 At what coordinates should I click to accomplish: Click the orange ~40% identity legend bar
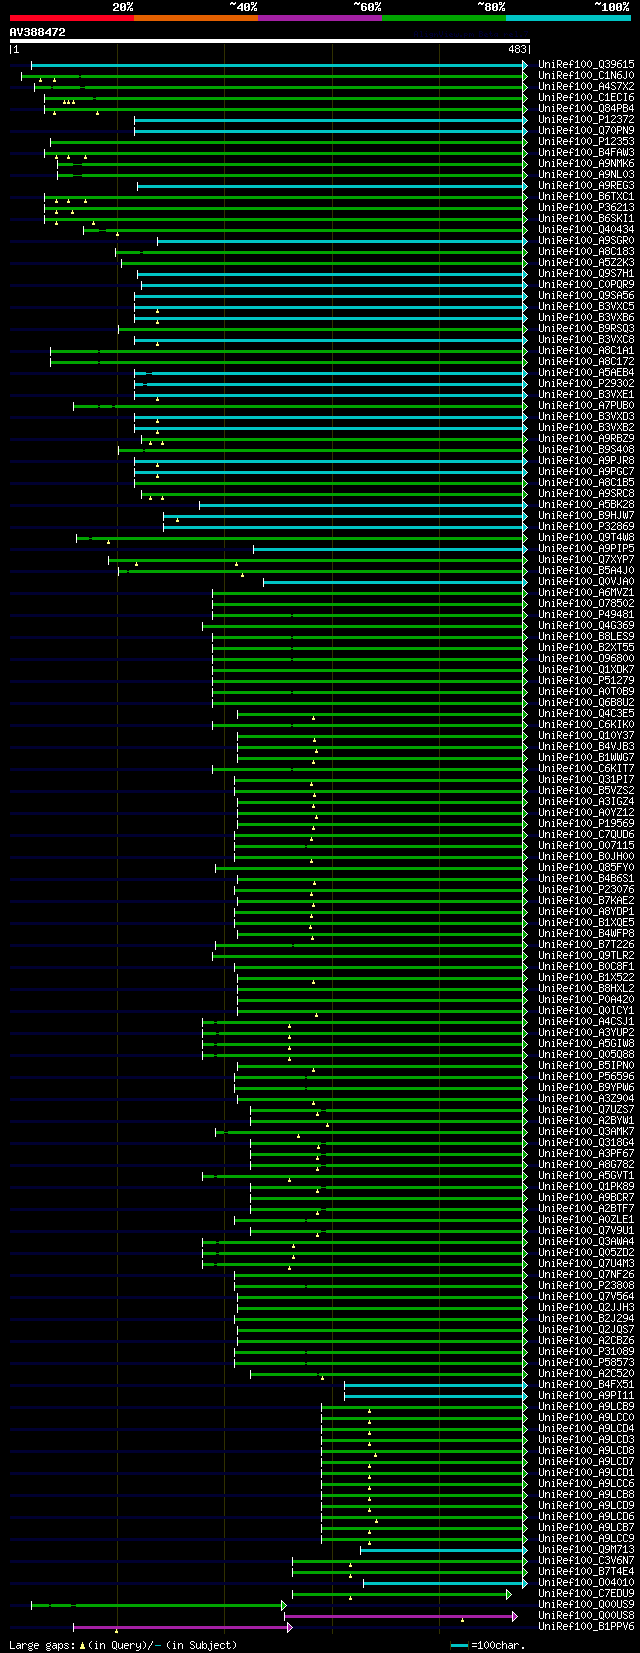click(x=196, y=18)
